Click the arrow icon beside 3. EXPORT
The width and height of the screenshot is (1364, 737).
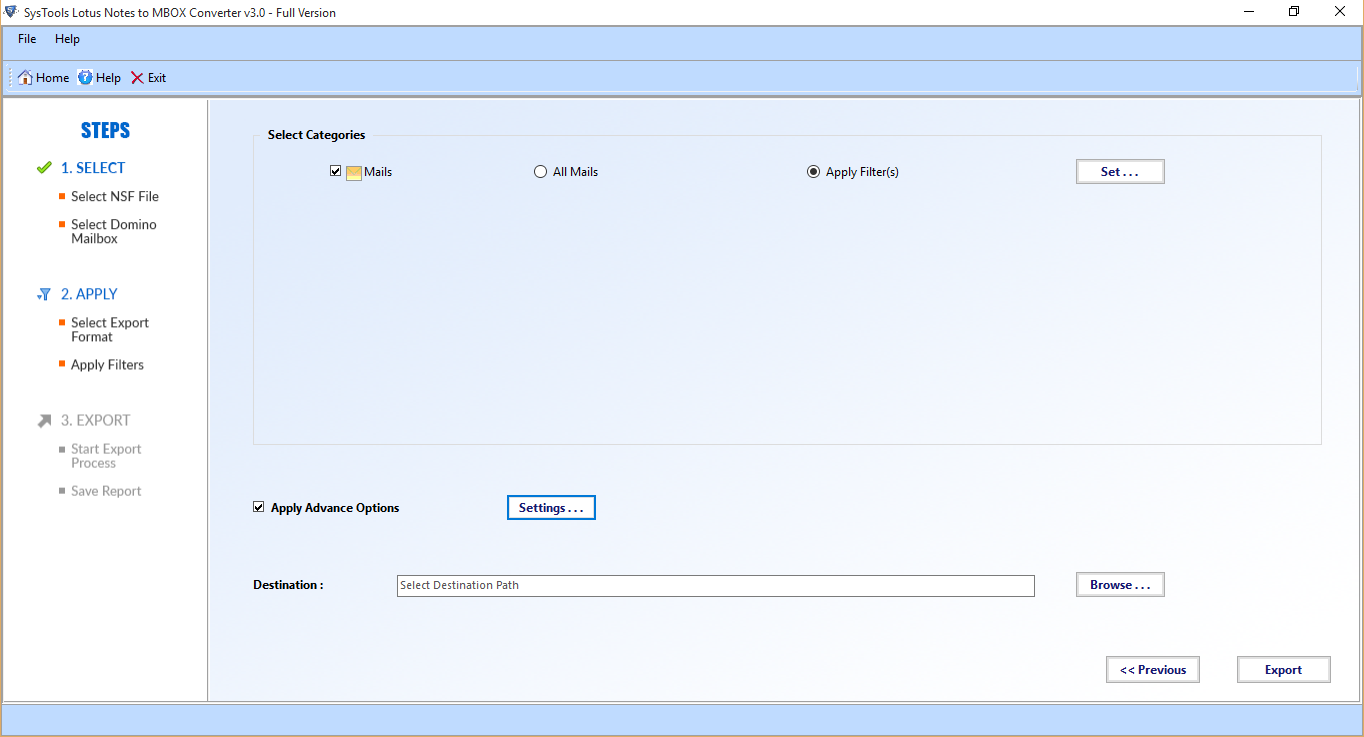click(44, 421)
